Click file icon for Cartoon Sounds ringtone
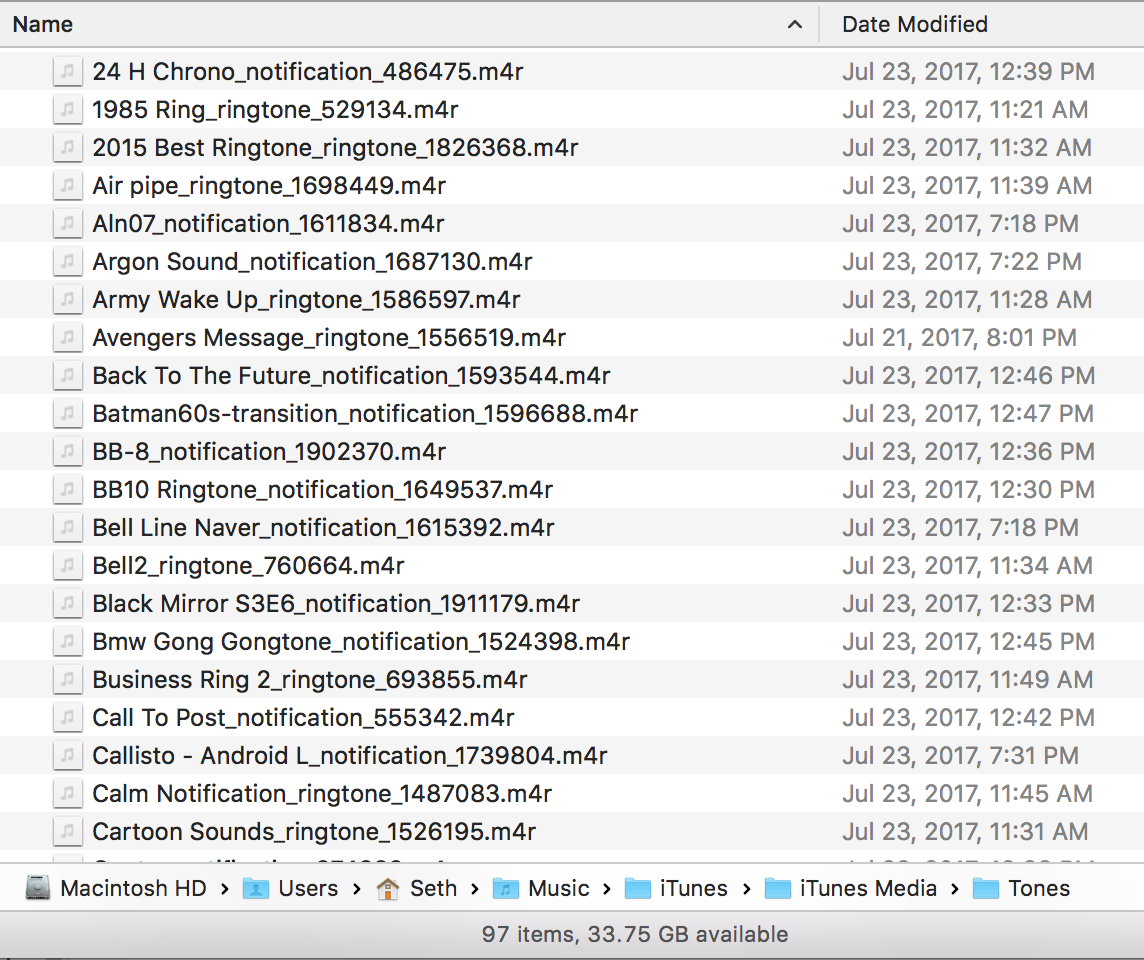Viewport: 1144px width, 960px height. point(67,830)
